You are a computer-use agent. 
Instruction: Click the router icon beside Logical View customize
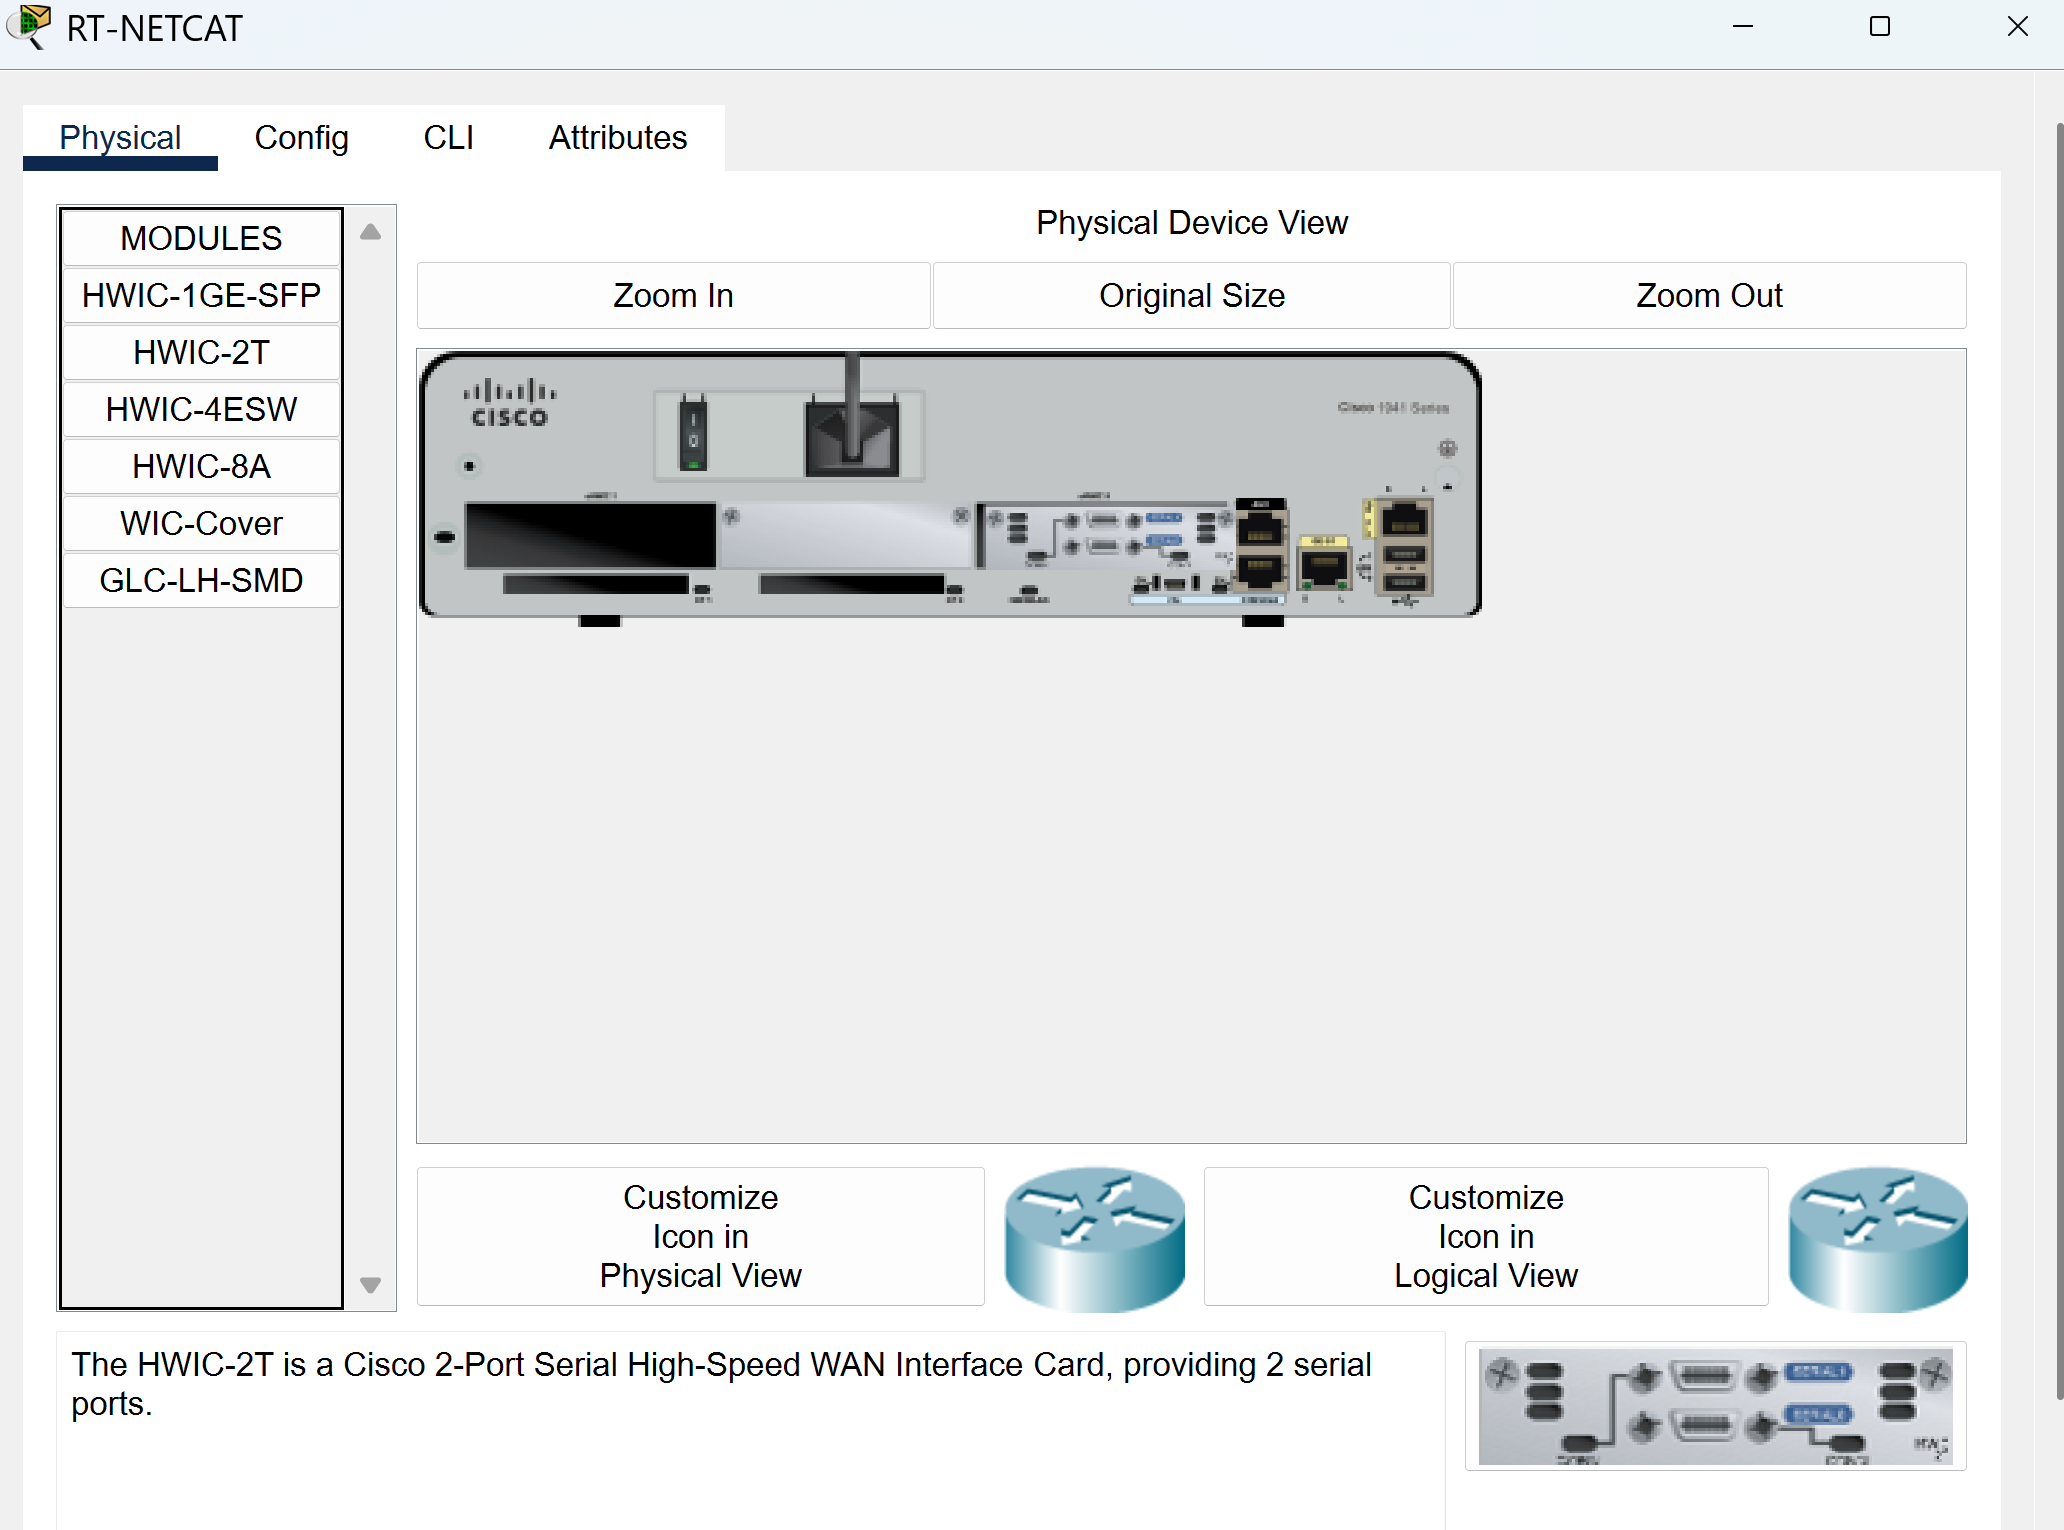coord(1878,1238)
